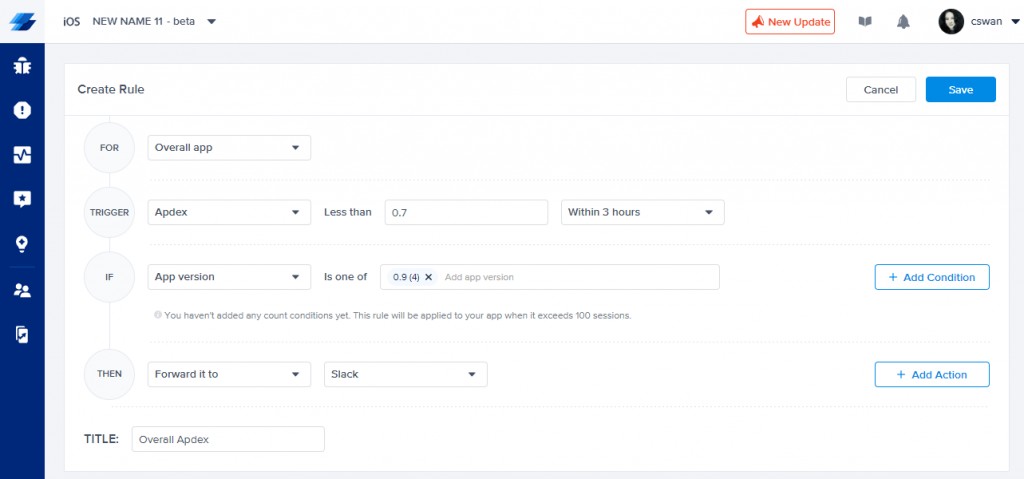Screen dimensions: 1024x479
Task: Click the Cancel button
Action: [x=881, y=90]
